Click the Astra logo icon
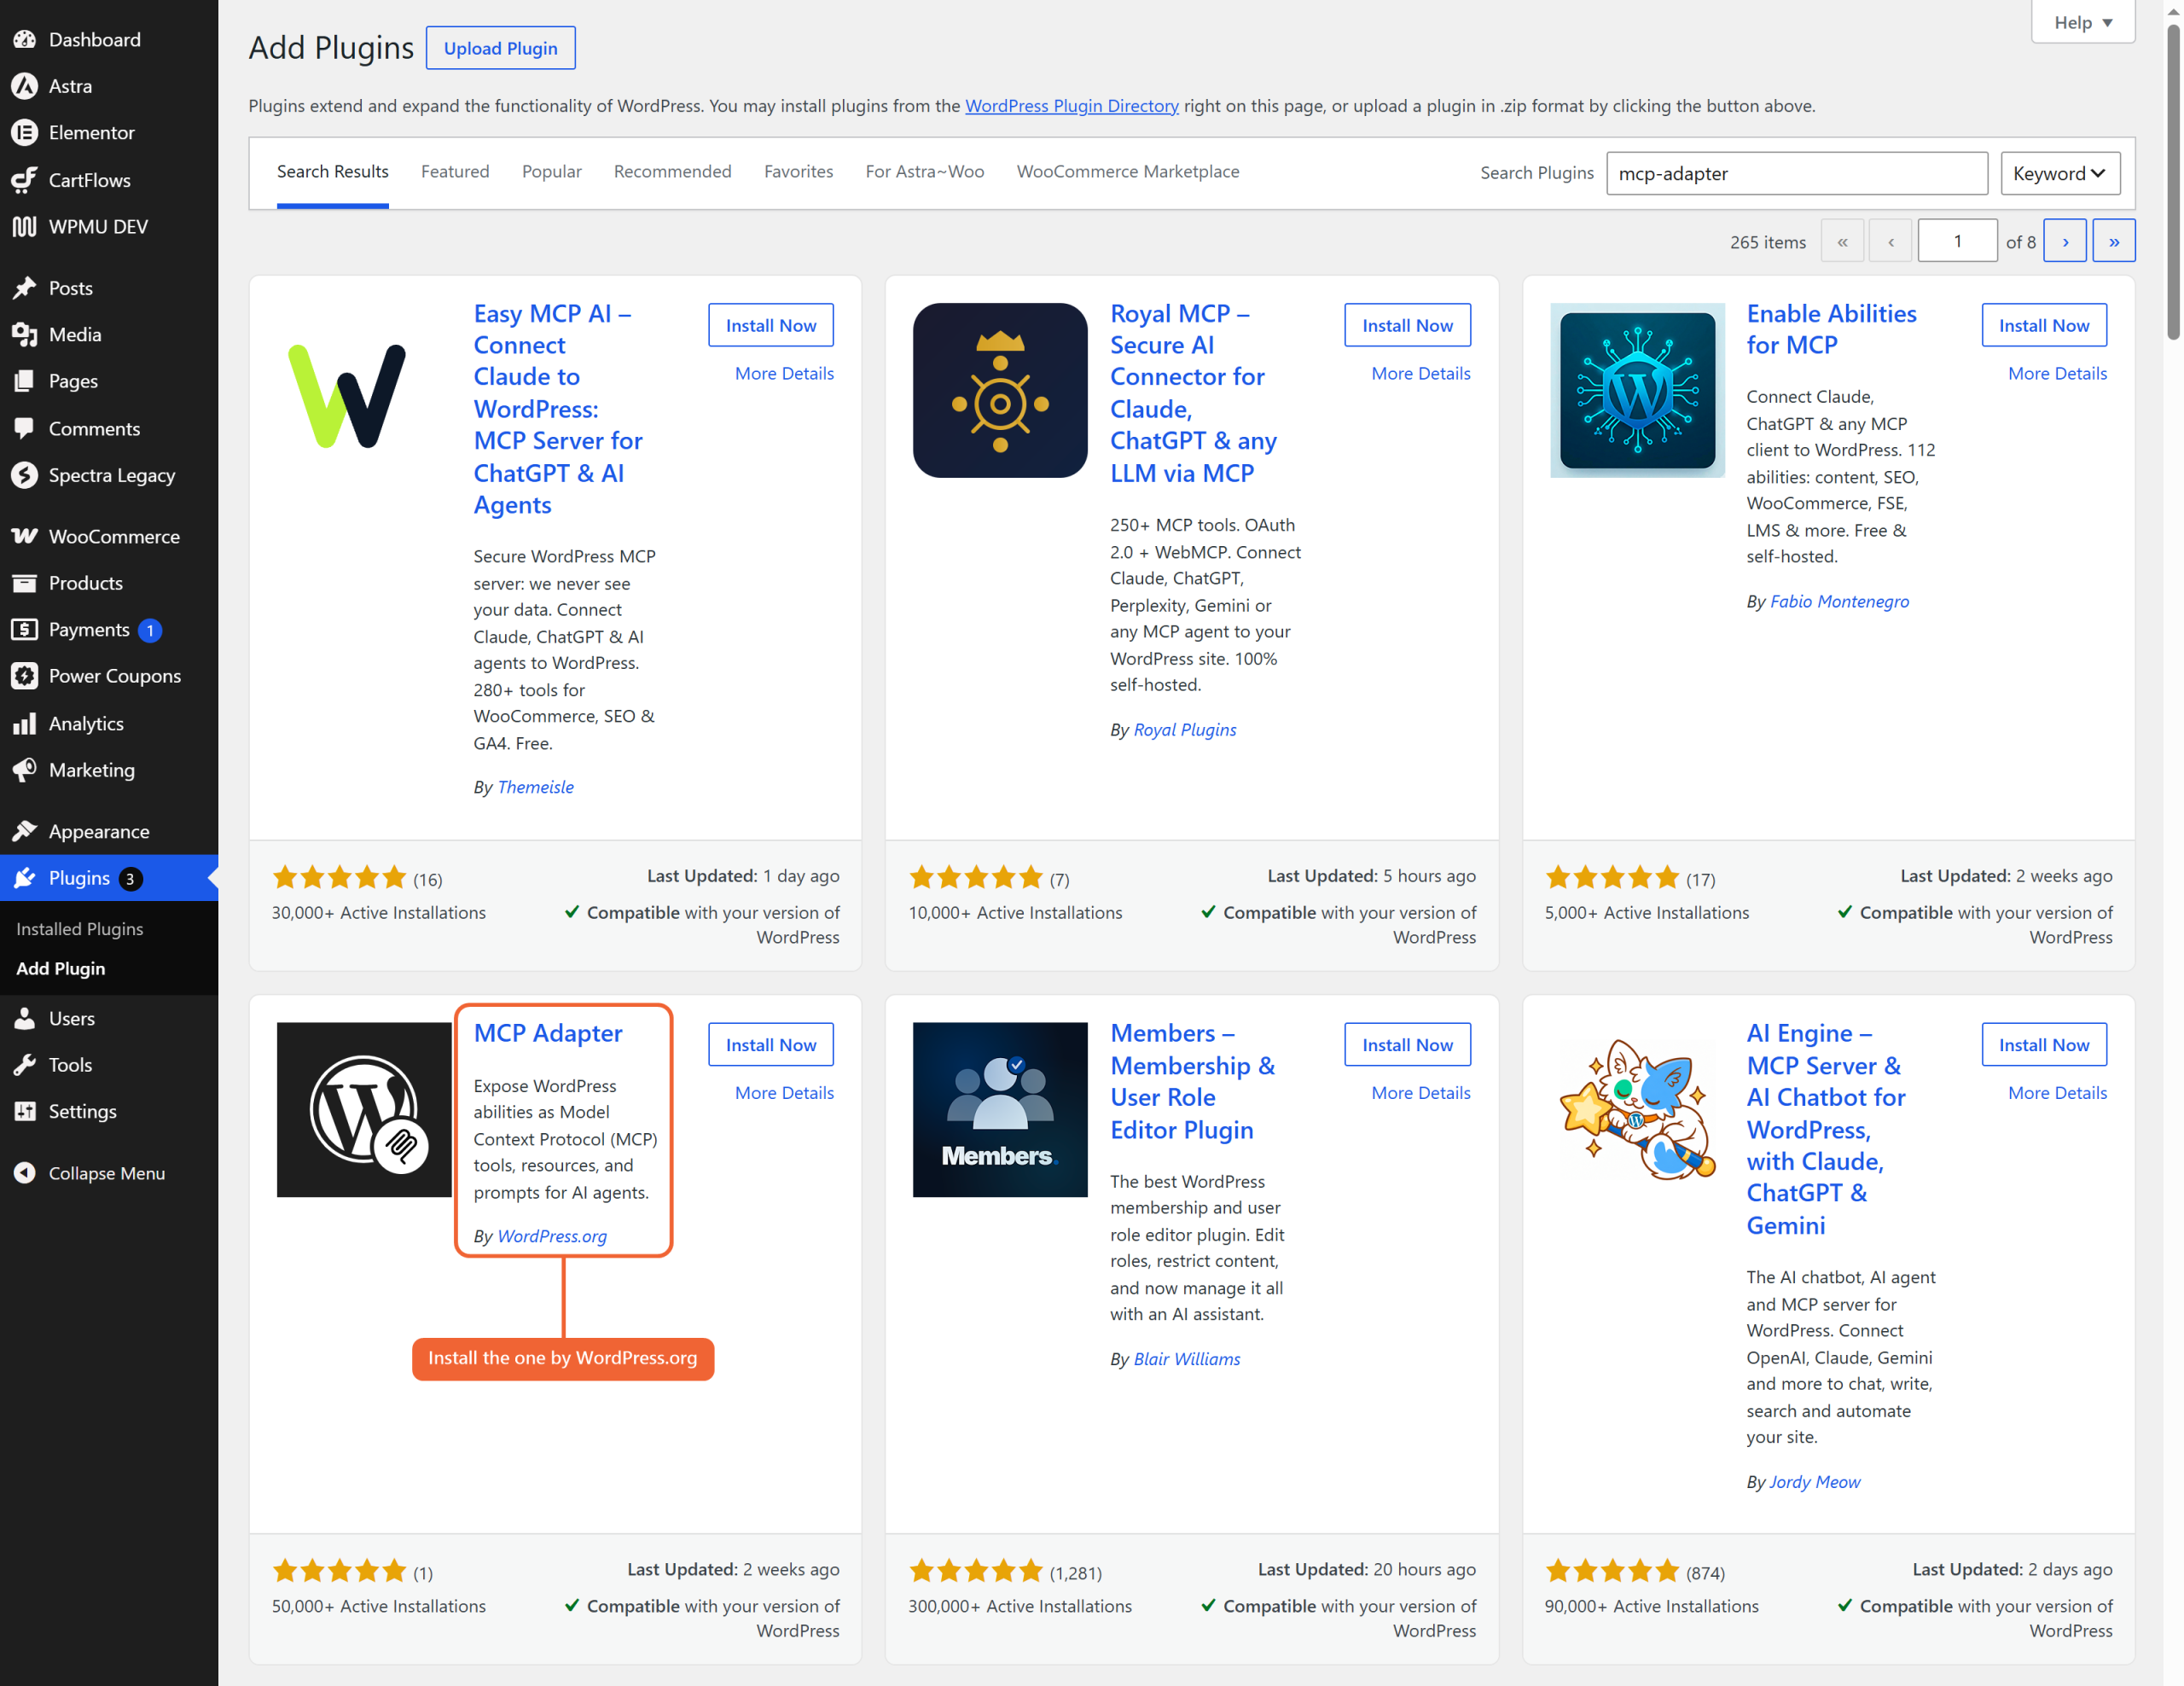 tap(25, 86)
